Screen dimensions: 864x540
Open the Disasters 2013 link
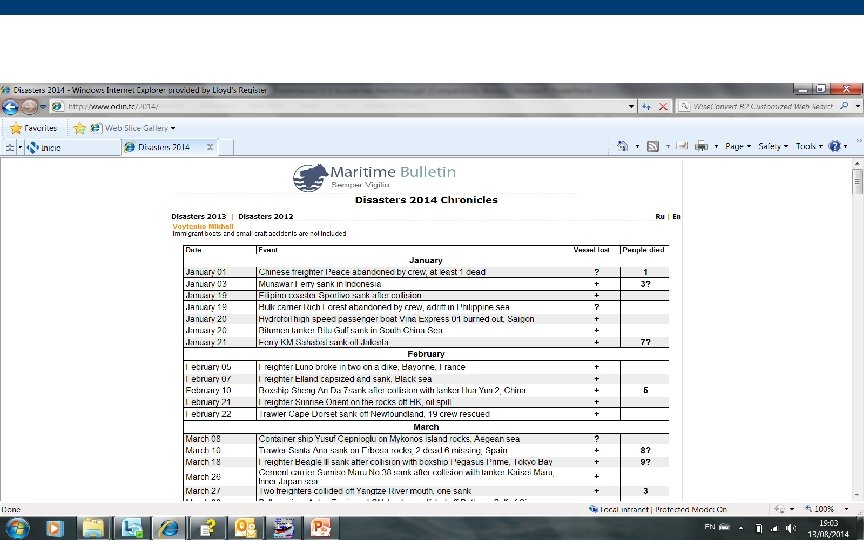click(198, 217)
